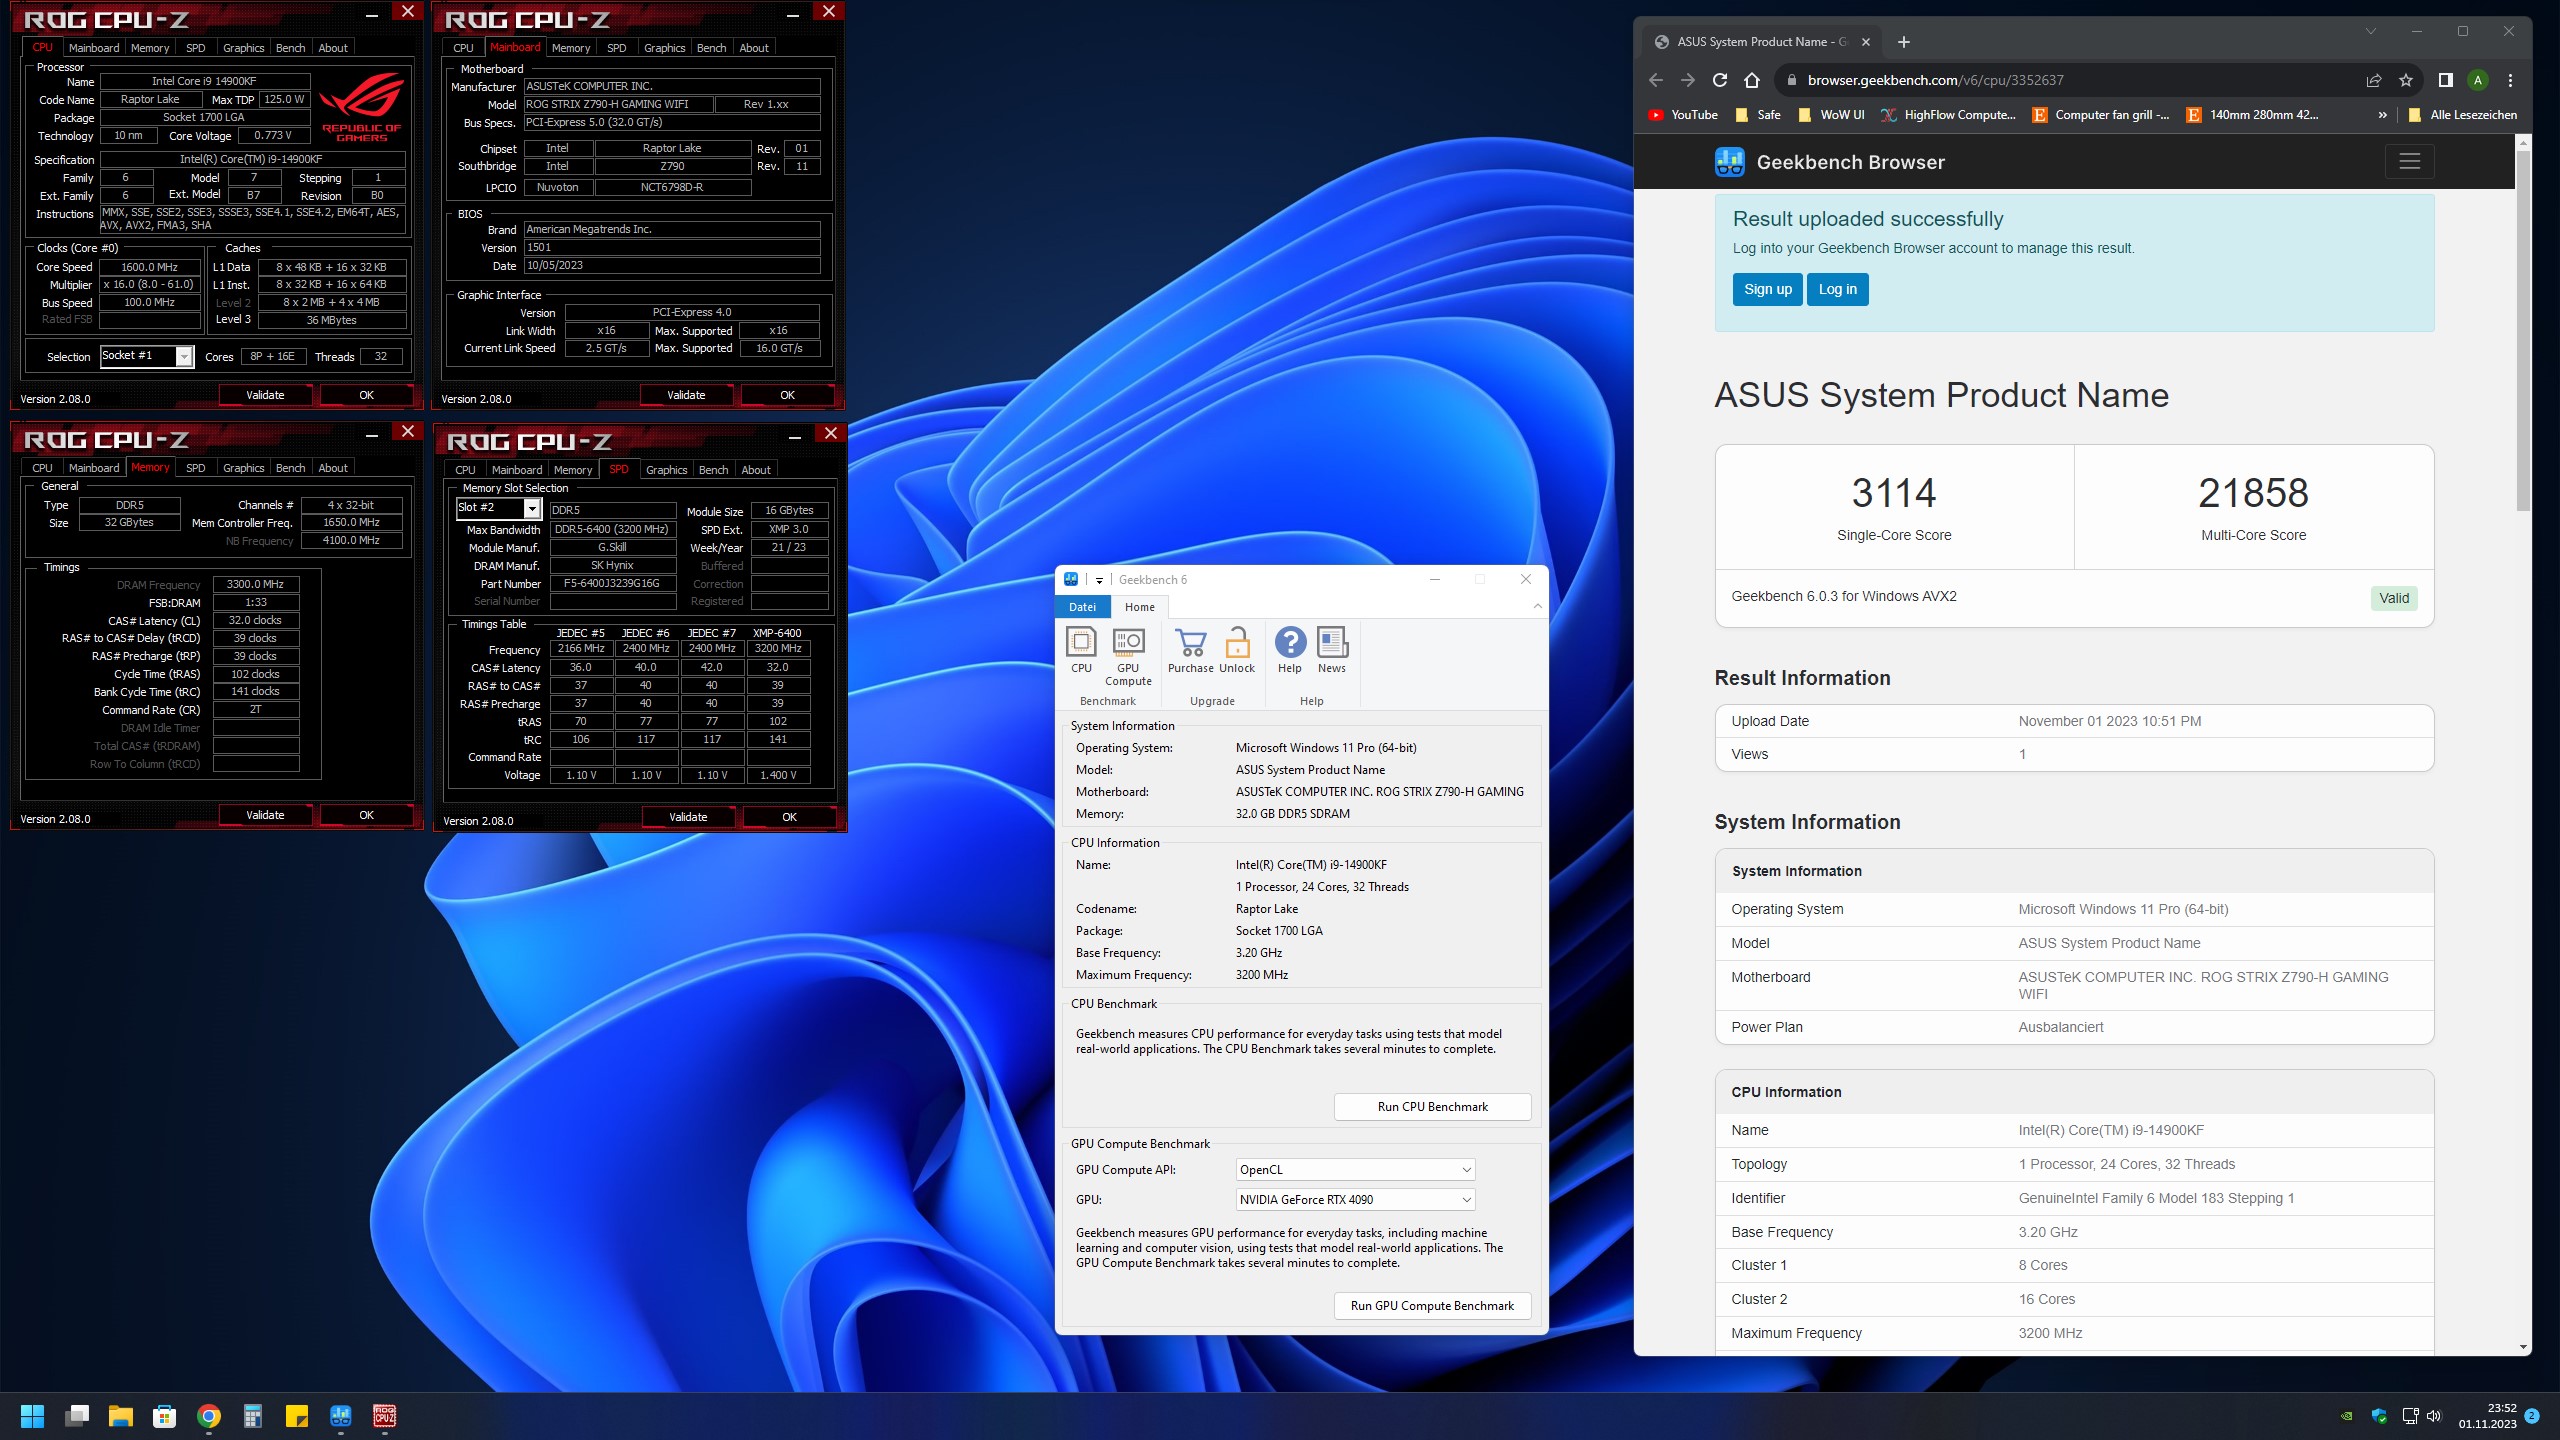2560x1440 pixels.
Task: Open the YouTube bookmark
Action: (1683, 115)
